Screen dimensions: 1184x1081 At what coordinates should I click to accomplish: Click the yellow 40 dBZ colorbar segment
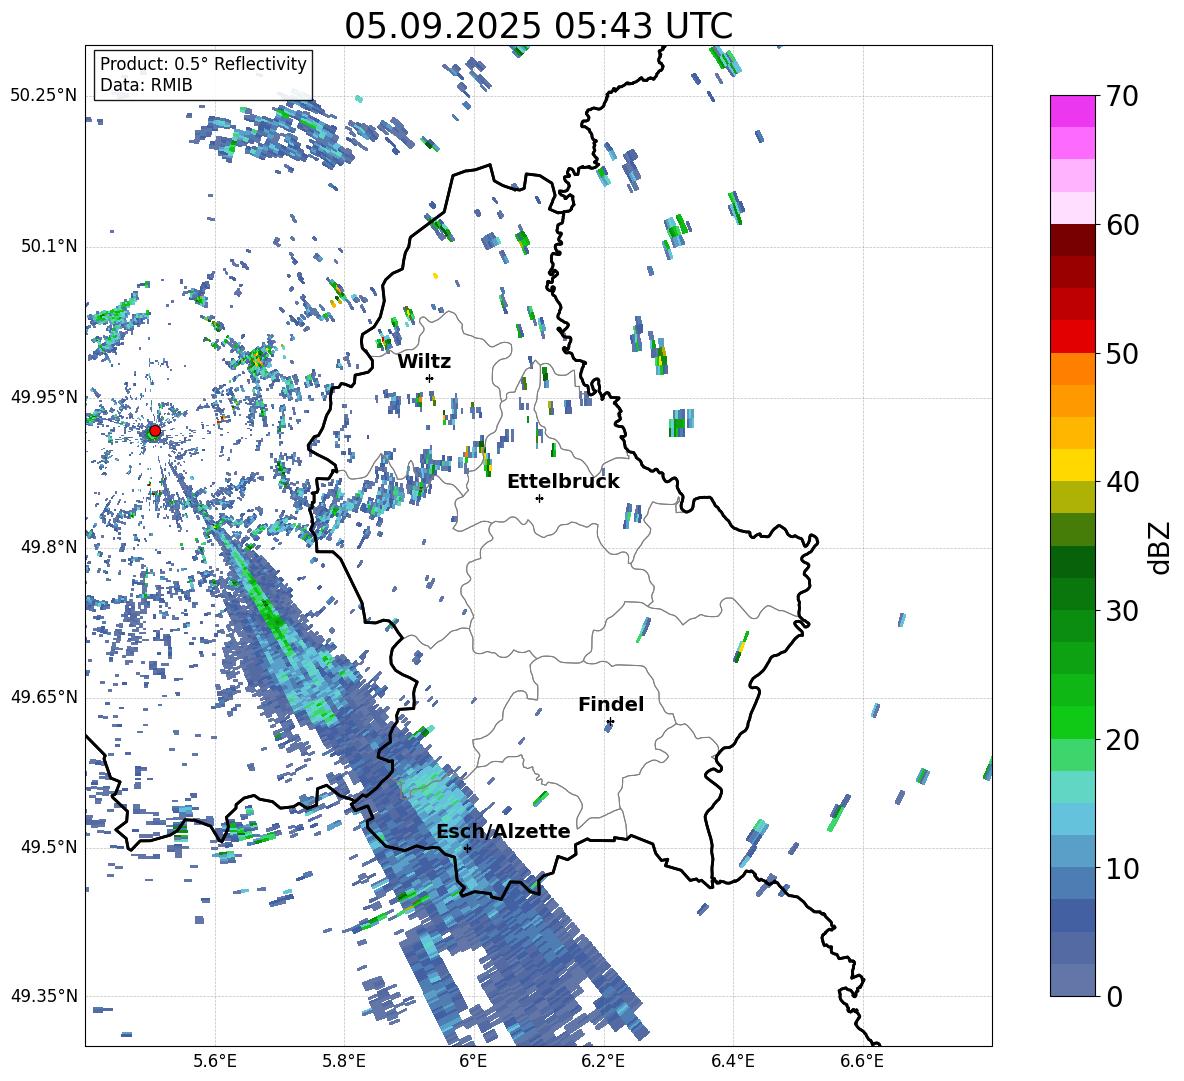click(1072, 465)
